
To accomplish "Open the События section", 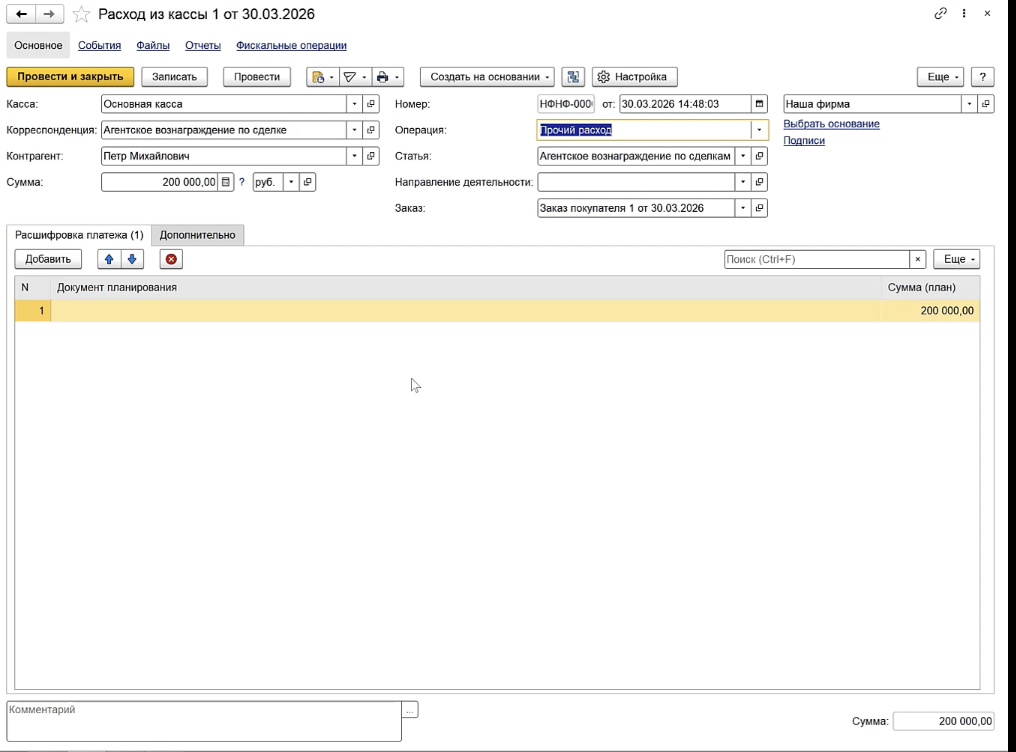I will (x=100, y=45).
